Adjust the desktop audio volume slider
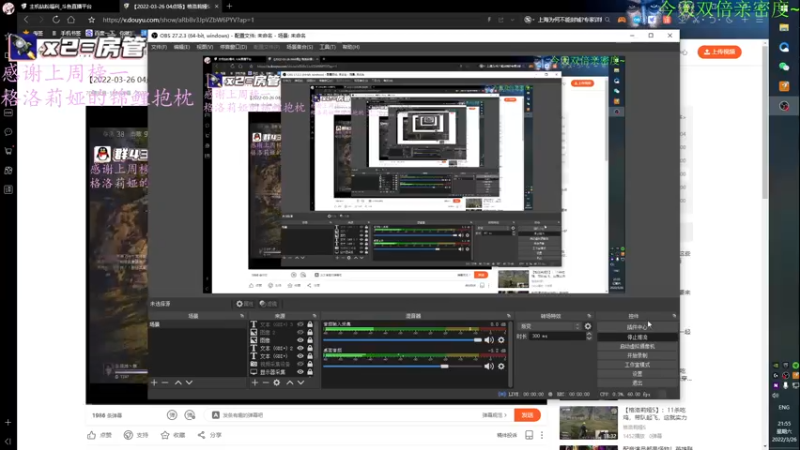Screen dimensions: 800x450 coord(403,366)
